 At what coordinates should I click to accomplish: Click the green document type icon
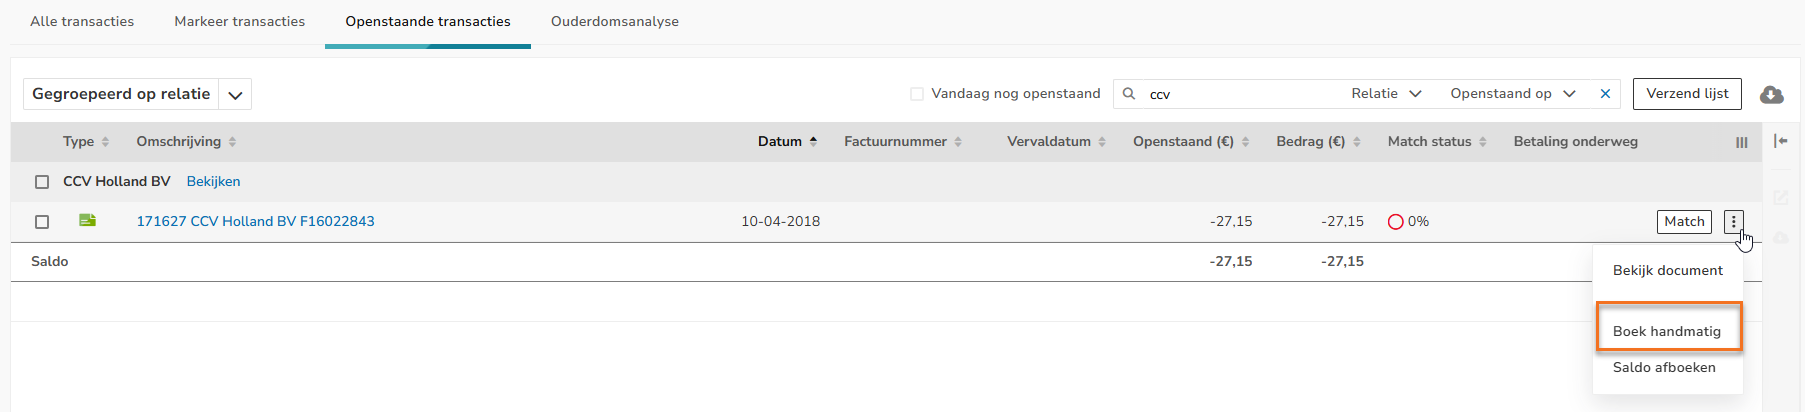point(88,221)
